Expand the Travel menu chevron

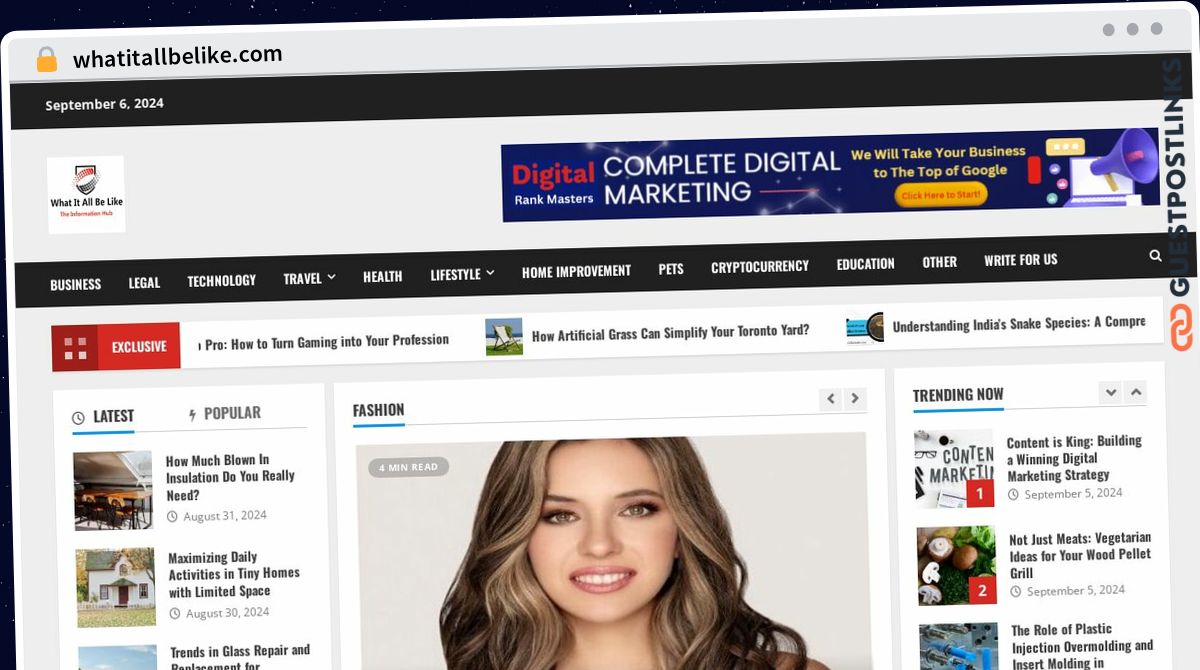coord(331,277)
